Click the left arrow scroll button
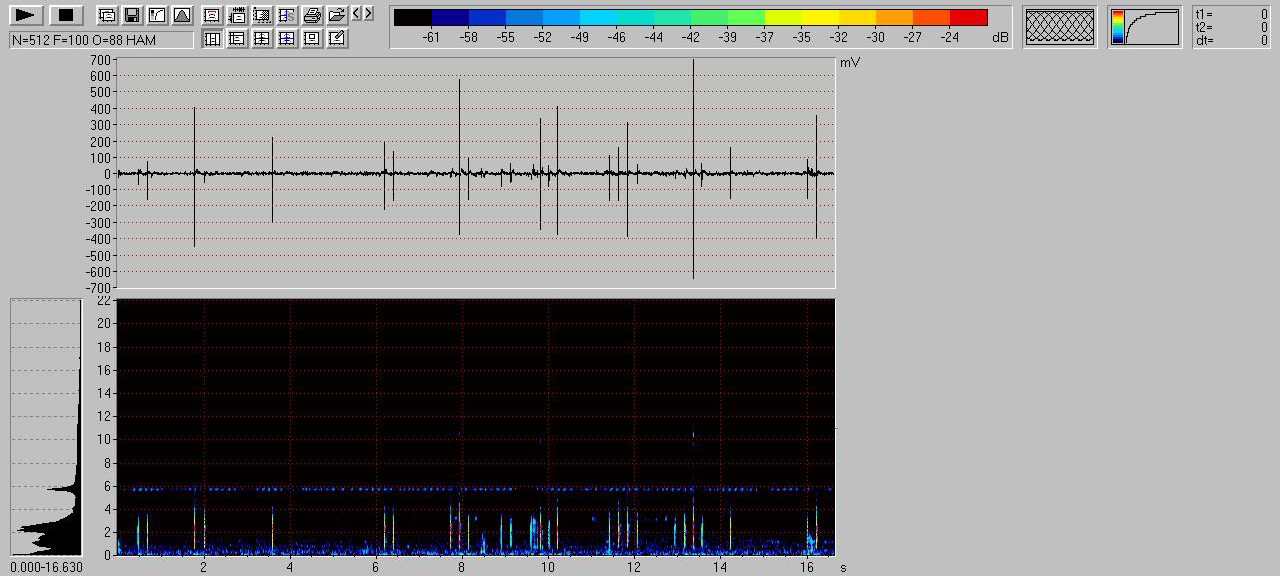 coord(357,13)
